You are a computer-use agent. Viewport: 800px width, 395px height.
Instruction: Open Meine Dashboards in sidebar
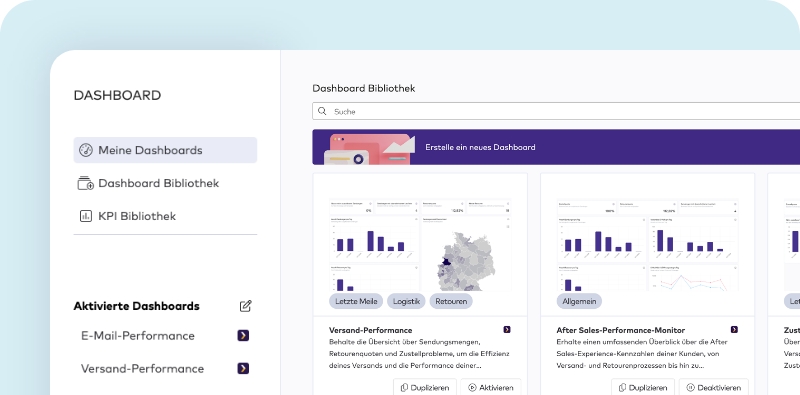coord(165,150)
